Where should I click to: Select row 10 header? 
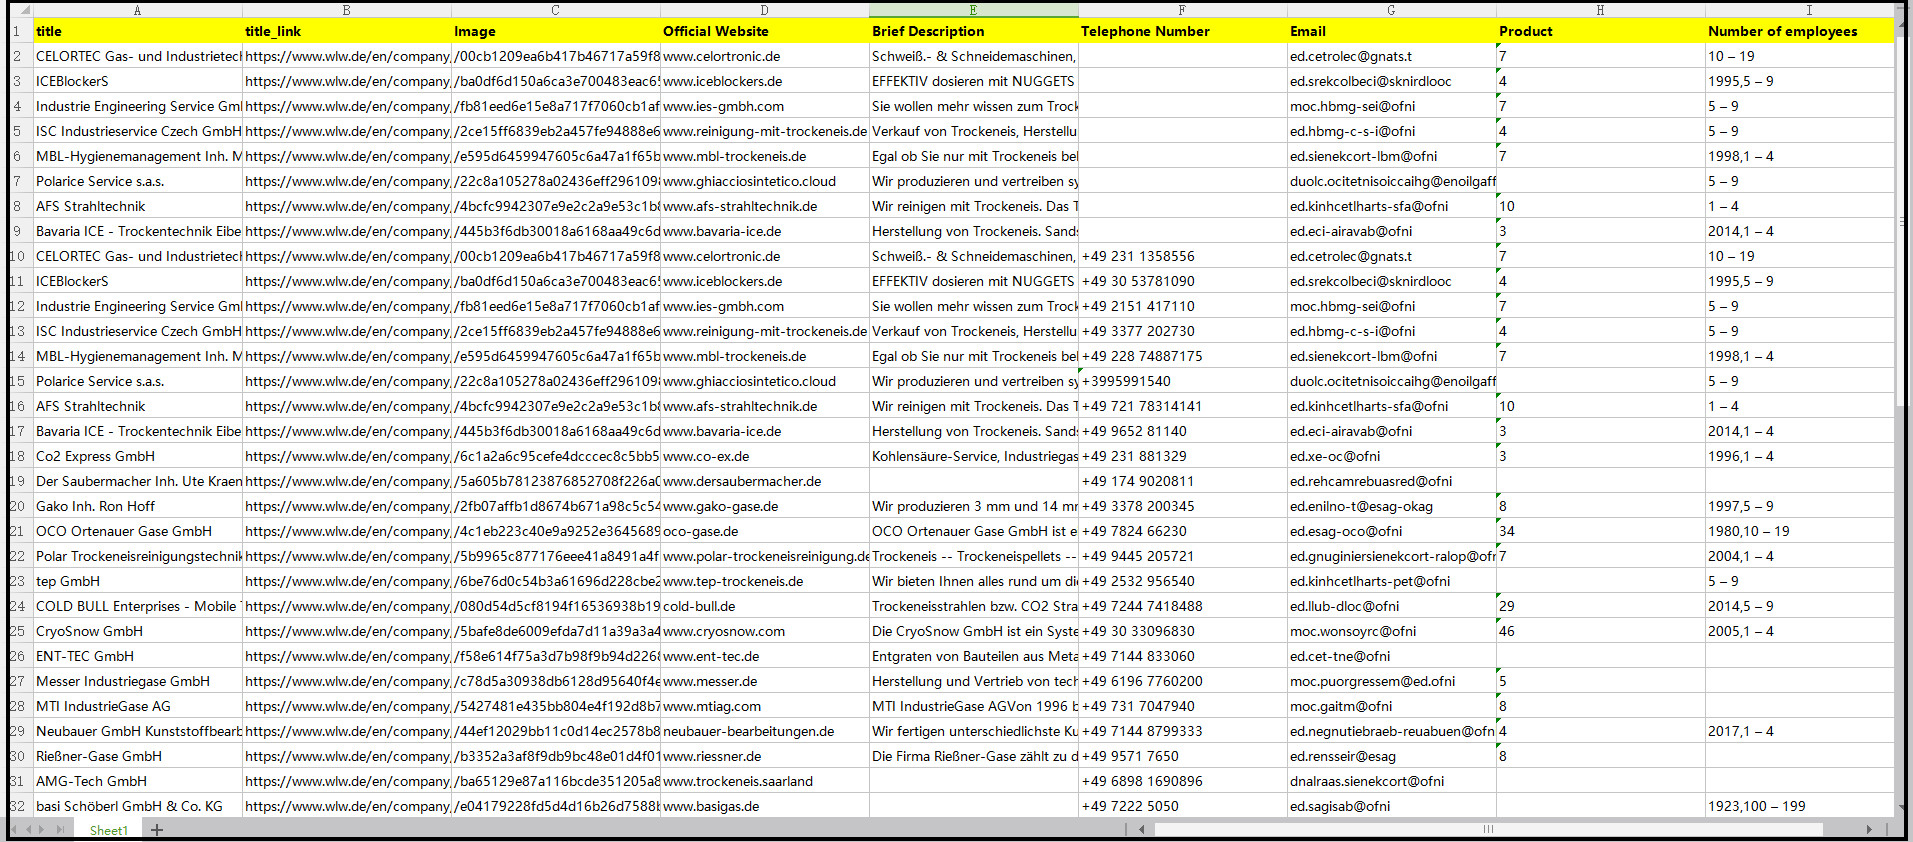pos(18,256)
